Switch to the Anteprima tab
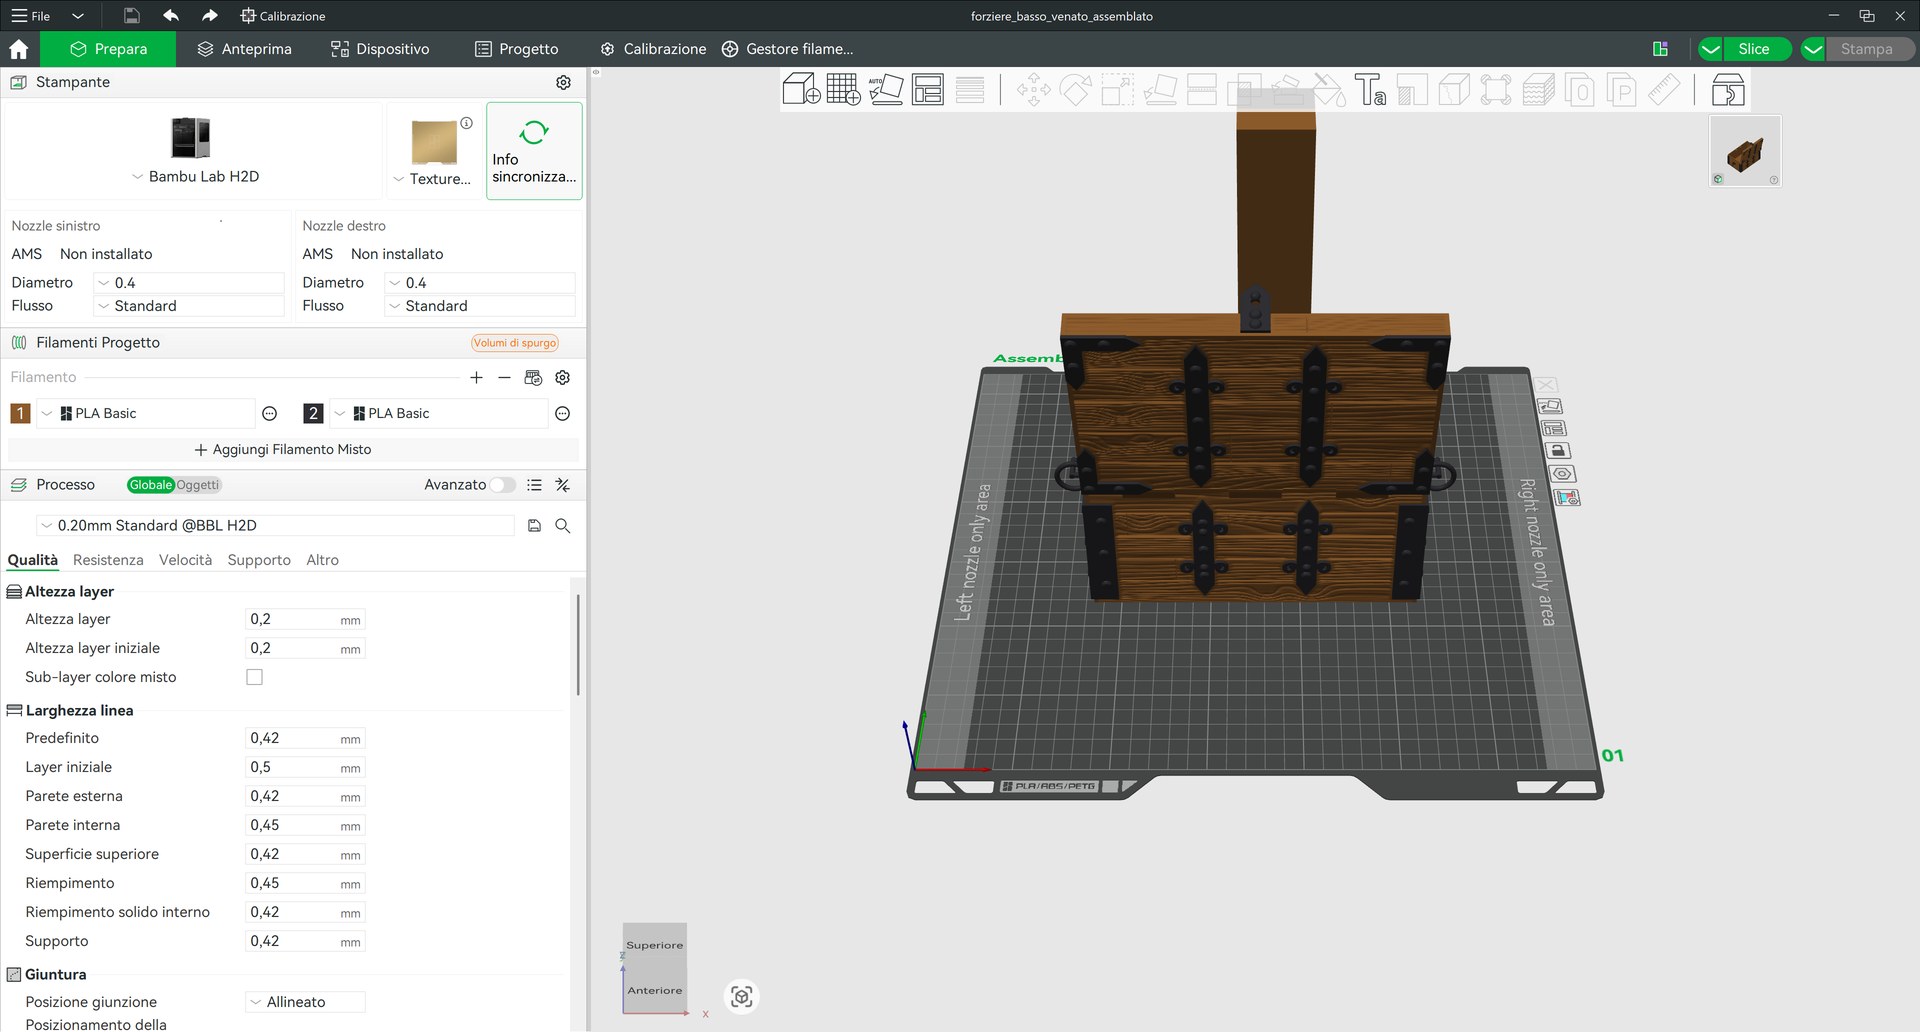The width and height of the screenshot is (1920, 1032). pyautogui.click(x=245, y=49)
